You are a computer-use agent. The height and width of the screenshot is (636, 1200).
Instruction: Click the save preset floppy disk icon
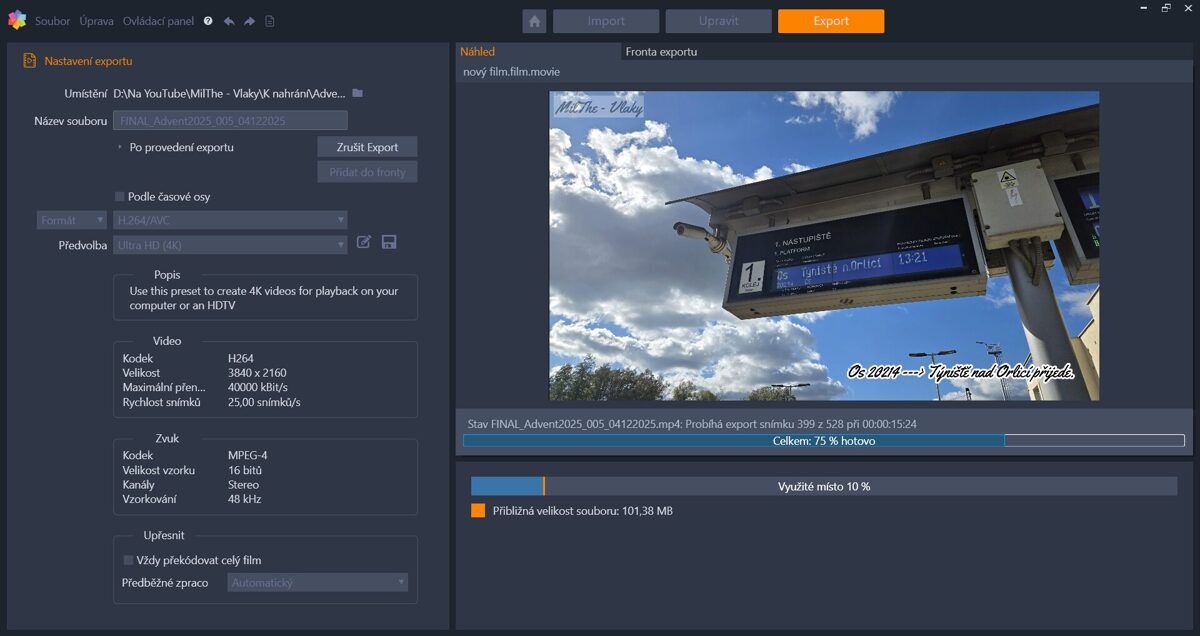click(389, 242)
